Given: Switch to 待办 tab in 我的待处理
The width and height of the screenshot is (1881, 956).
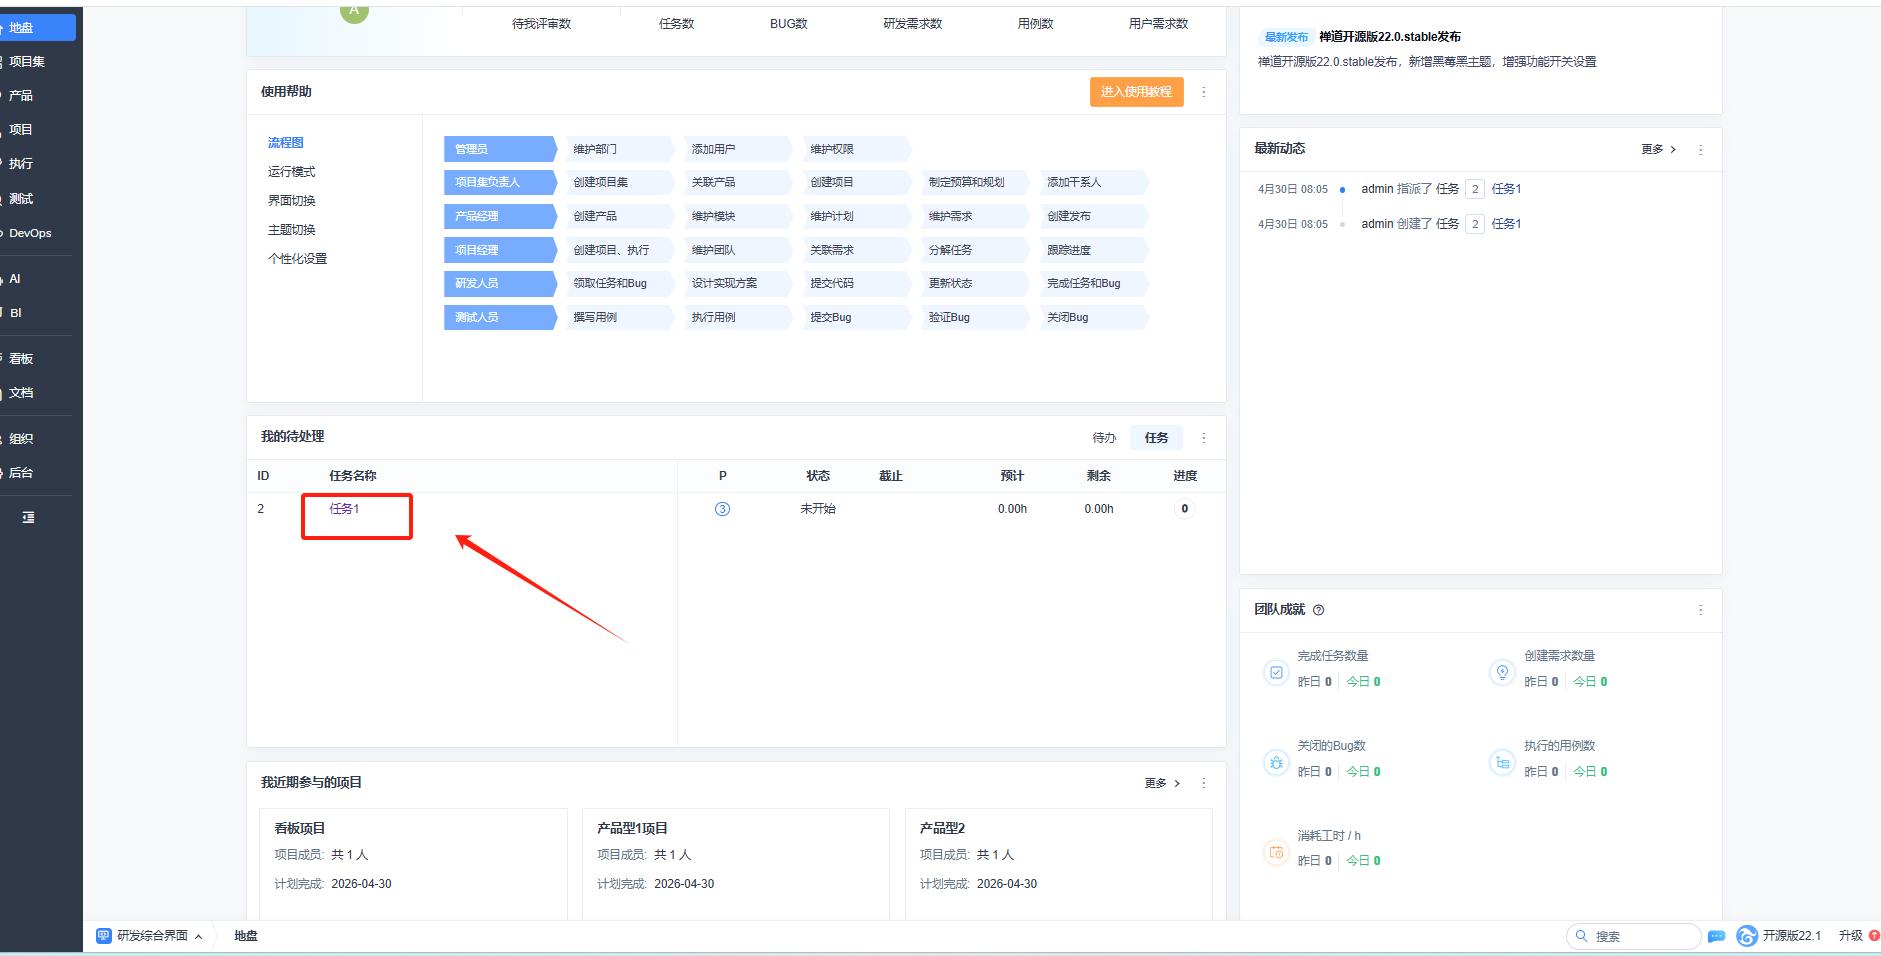Looking at the screenshot, I should click(x=1104, y=438).
